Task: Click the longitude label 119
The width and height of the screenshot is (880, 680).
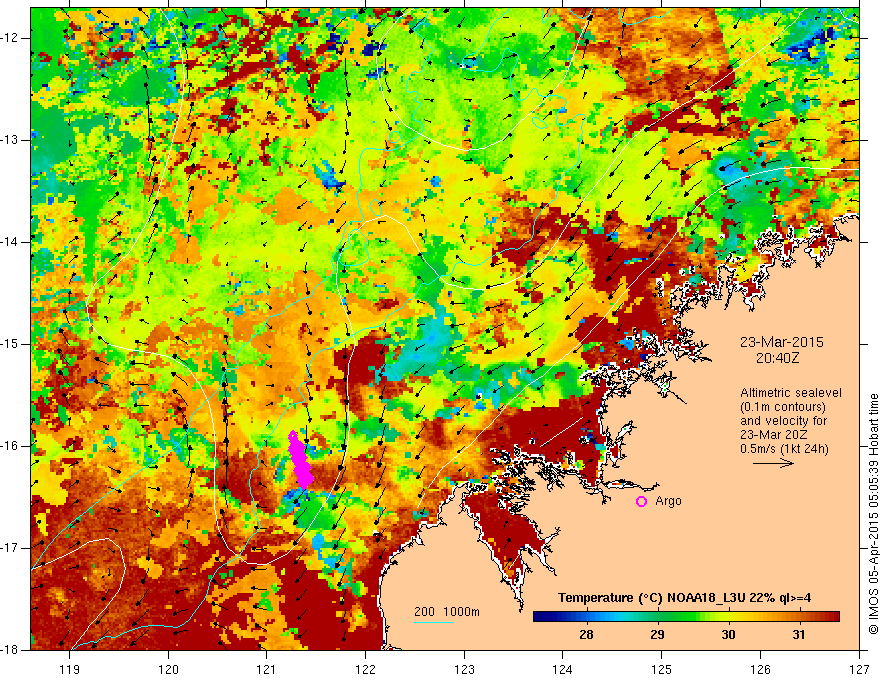Action: click(x=70, y=670)
